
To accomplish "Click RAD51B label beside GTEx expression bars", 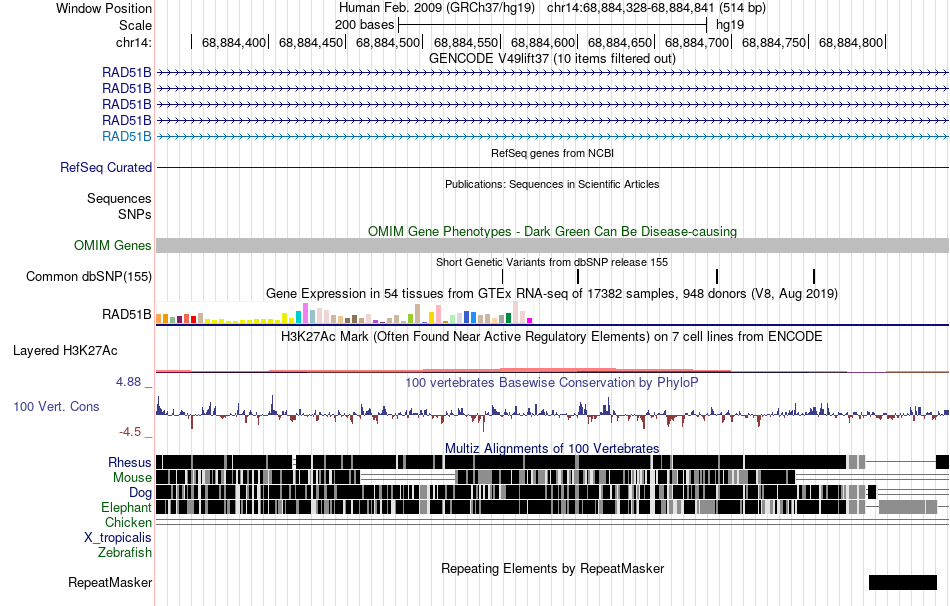I will pos(127,315).
